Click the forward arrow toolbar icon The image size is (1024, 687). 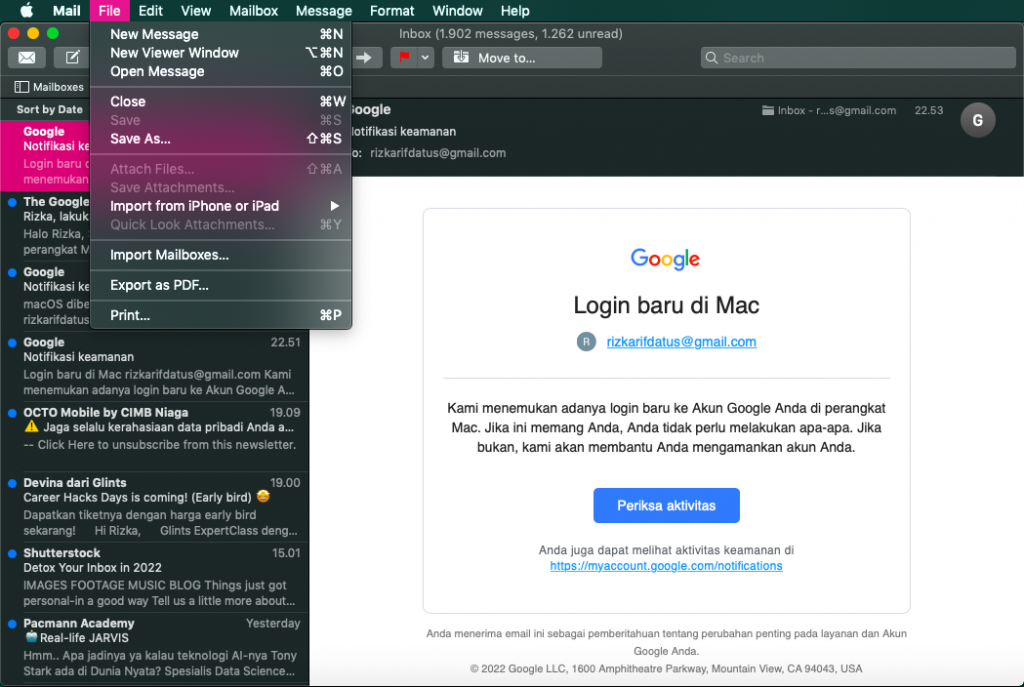[x=364, y=58]
